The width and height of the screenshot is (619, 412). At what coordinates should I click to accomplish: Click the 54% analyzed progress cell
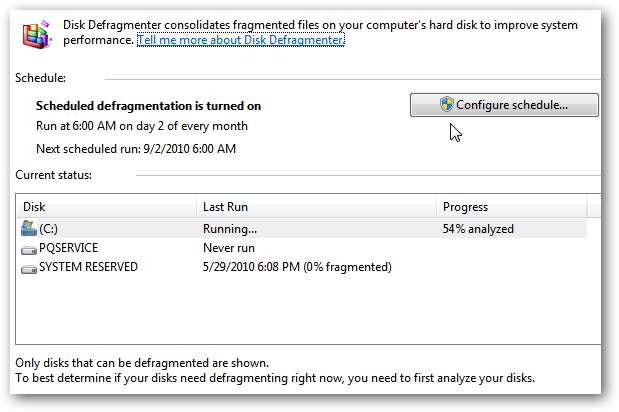(x=477, y=229)
